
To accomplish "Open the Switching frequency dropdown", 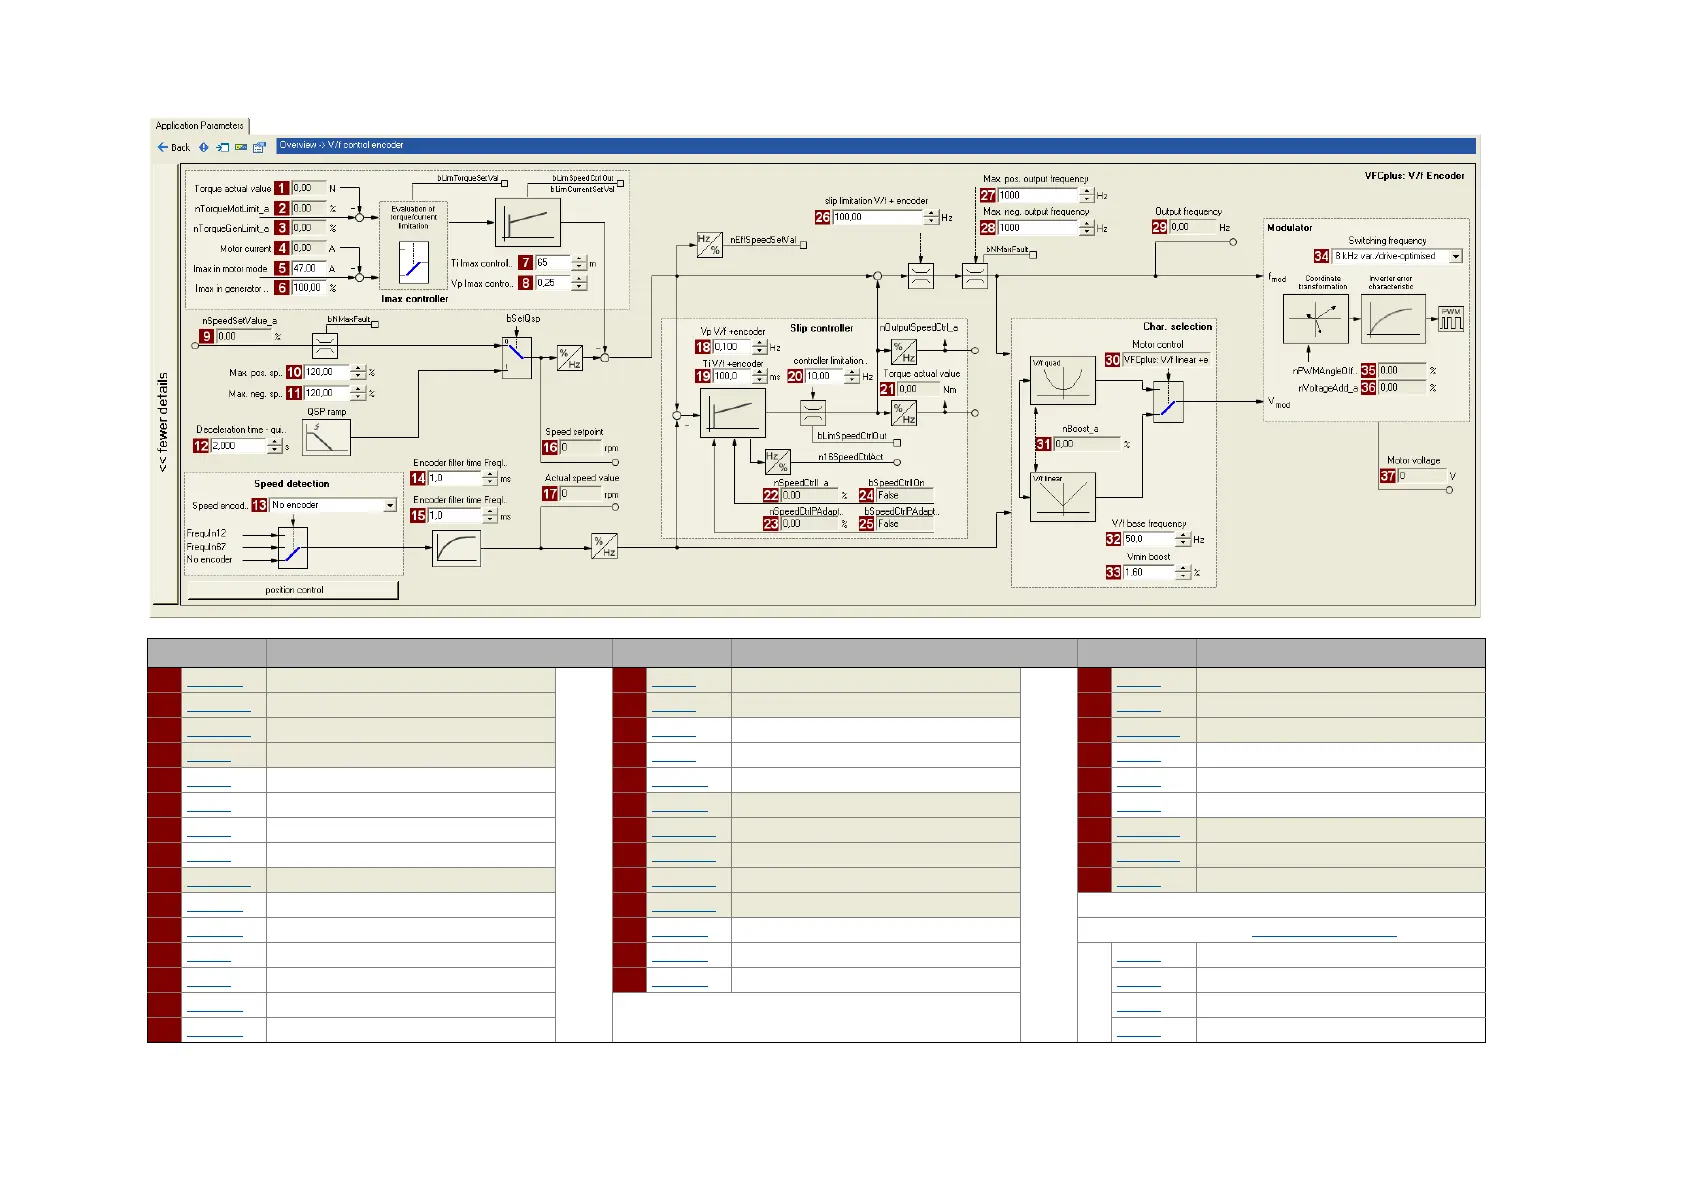I will (1456, 257).
